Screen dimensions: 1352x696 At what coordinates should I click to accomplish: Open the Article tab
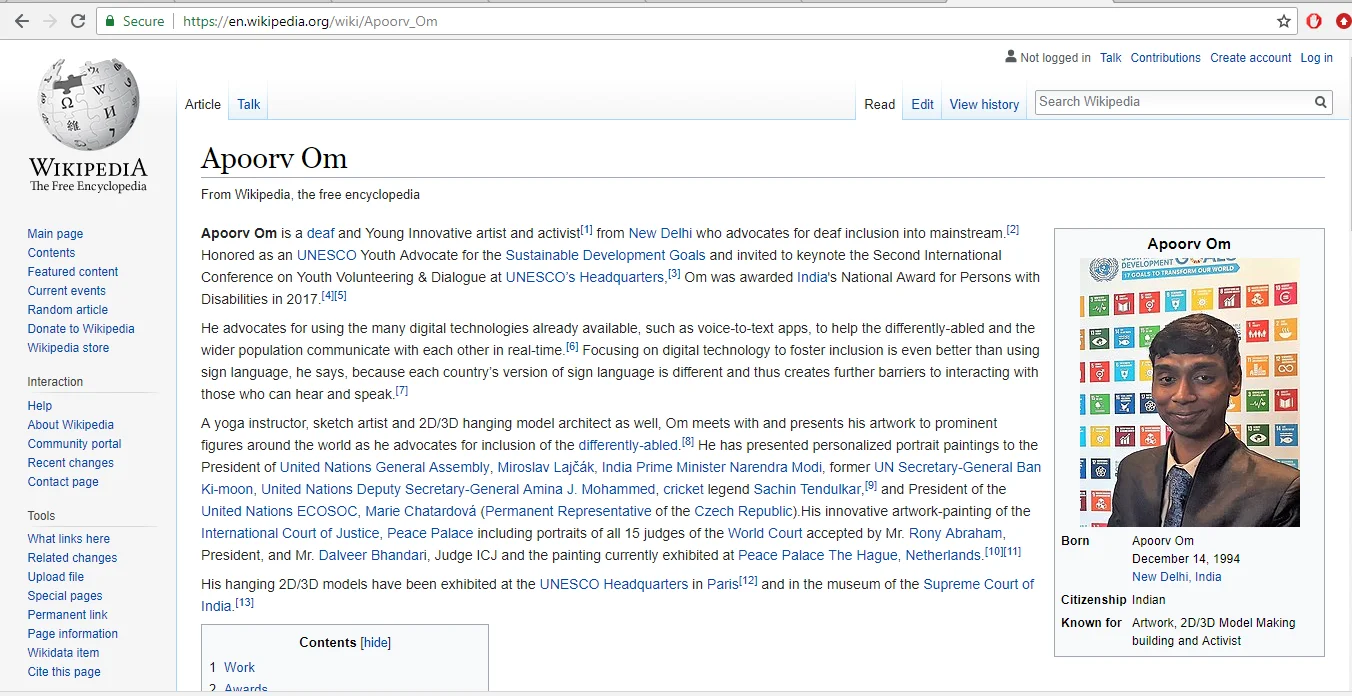click(x=203, y=104)
